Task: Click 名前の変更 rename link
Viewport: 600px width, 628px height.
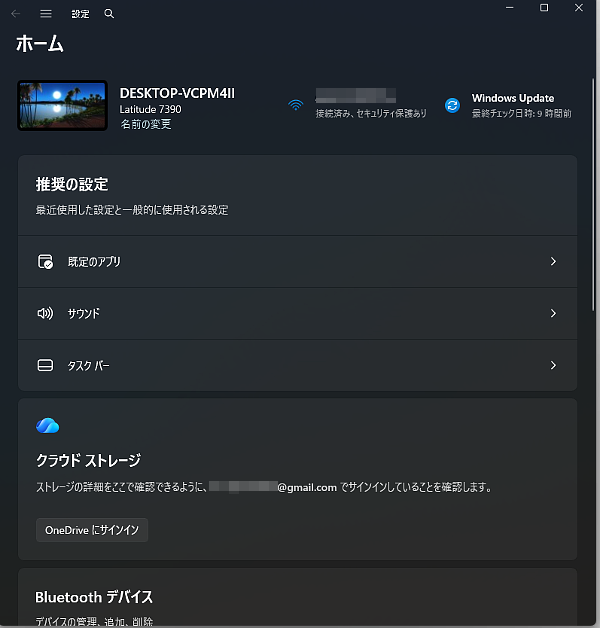Action: pyautogui.click(x=146, y=124)
